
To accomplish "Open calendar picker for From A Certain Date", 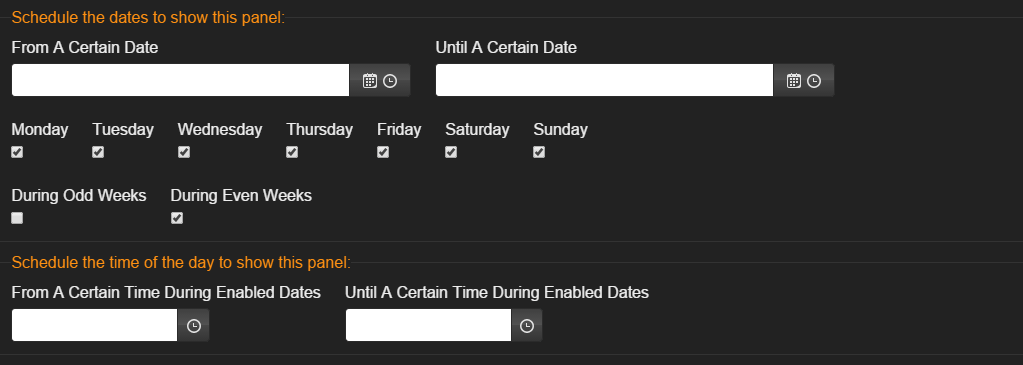I will click(x=370, y=81).
